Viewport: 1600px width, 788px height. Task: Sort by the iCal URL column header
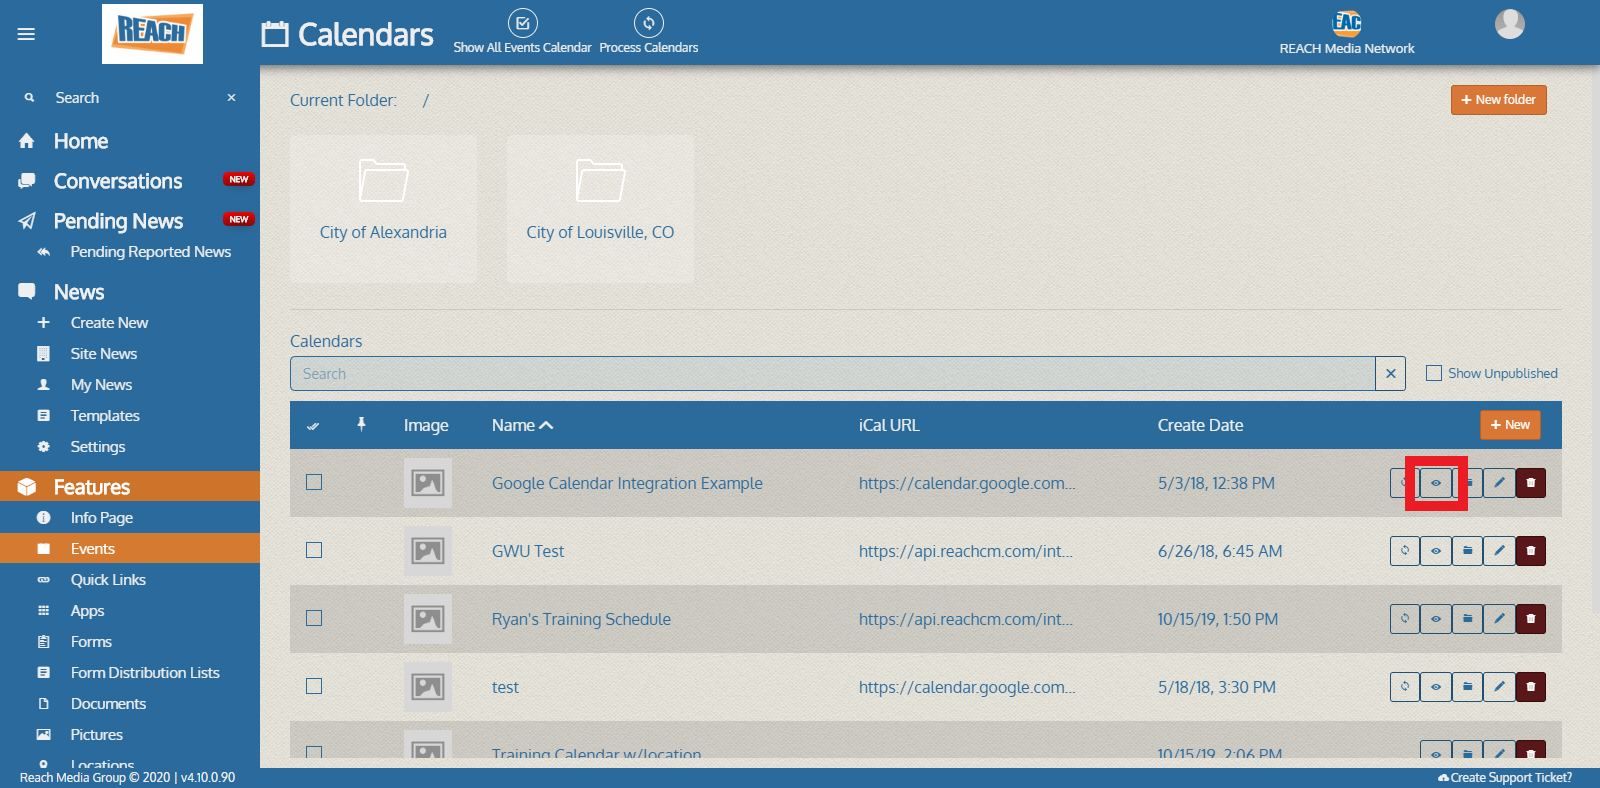(889, 425)
